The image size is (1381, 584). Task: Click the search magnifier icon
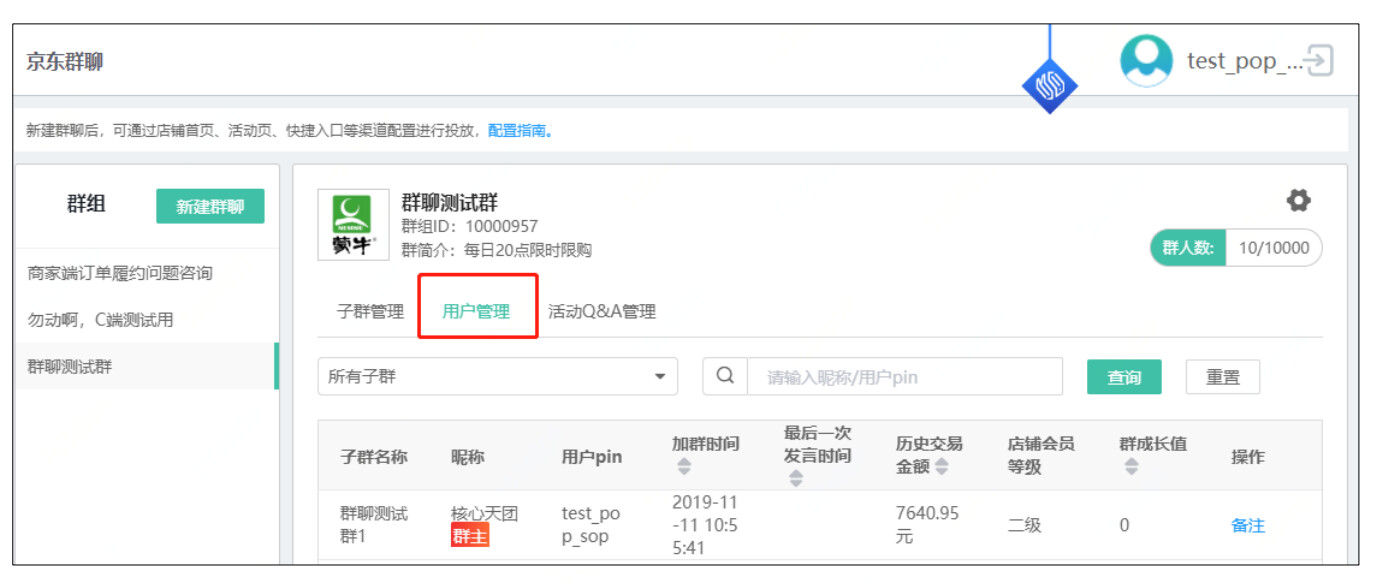tap(726, 377)
